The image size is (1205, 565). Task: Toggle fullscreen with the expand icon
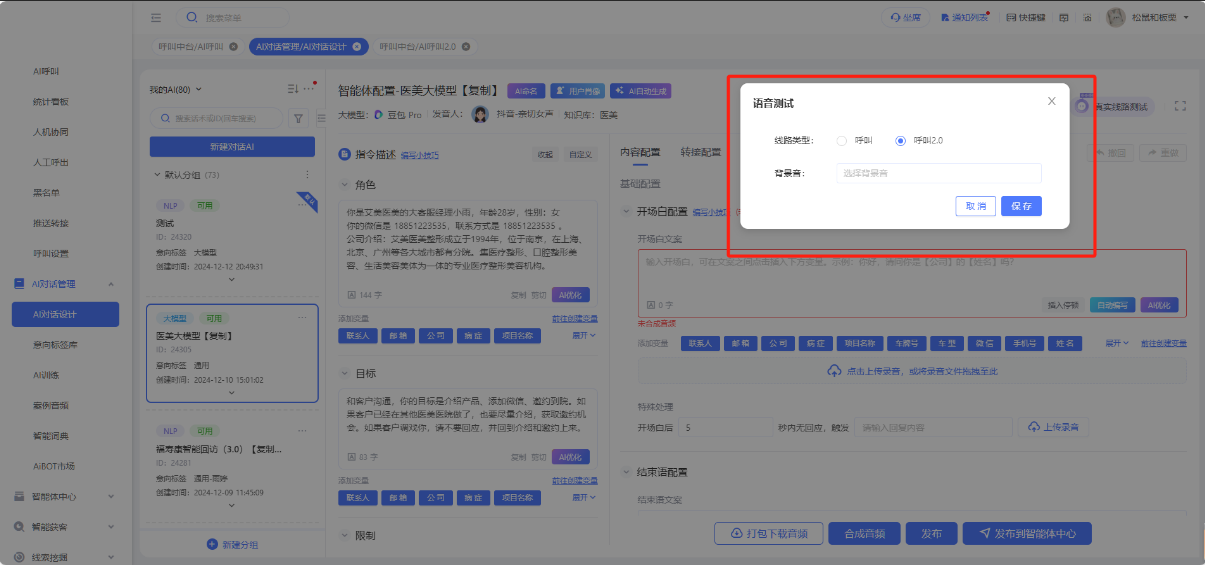1180,106
